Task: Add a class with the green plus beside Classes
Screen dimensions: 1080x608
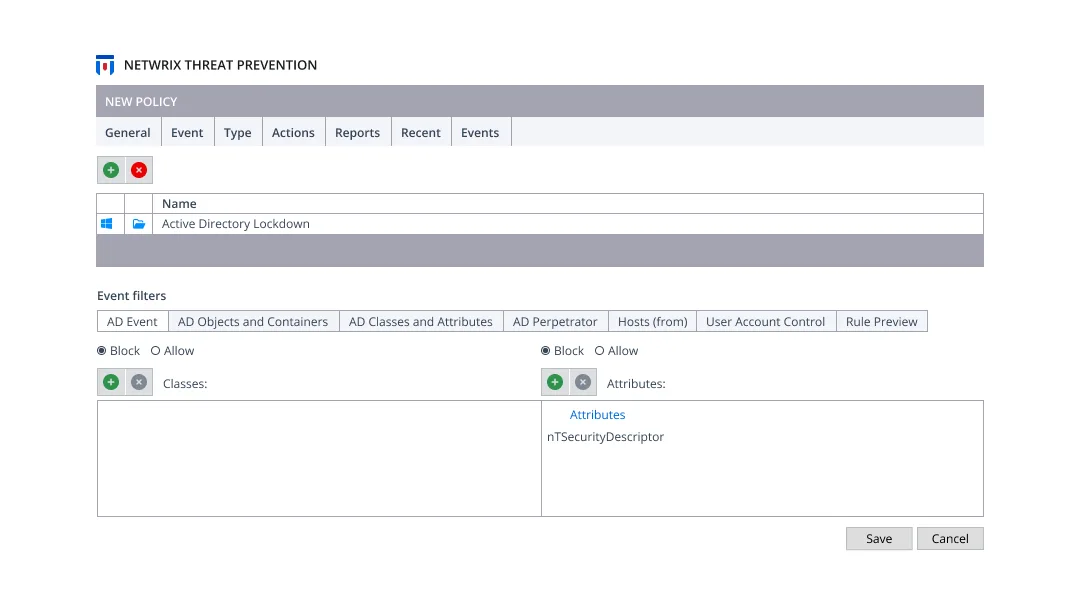Action: tap(111, 382)
